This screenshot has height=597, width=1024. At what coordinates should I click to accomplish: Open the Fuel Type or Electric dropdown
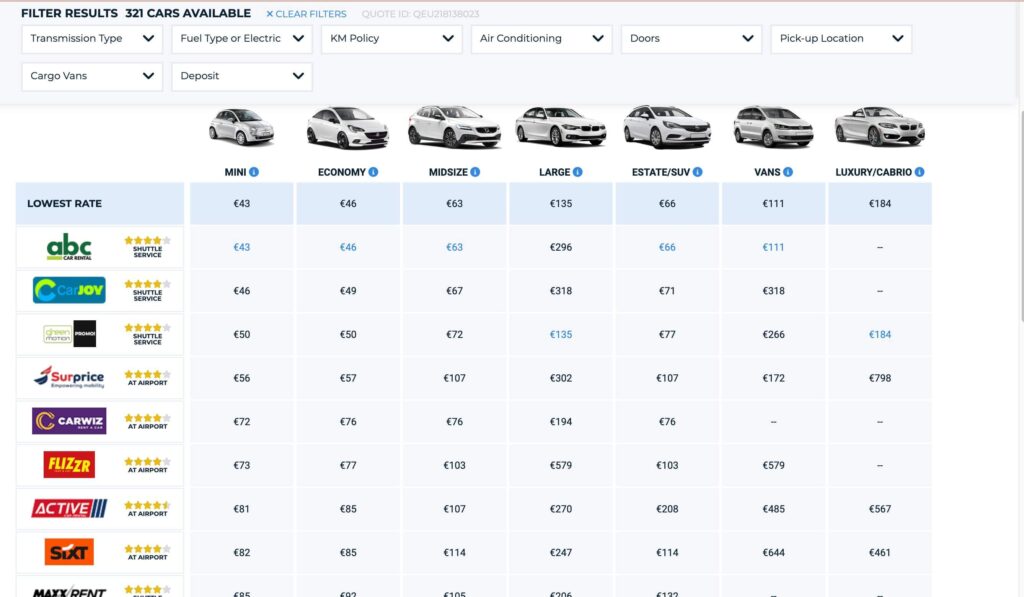click(x=242, y=39)
